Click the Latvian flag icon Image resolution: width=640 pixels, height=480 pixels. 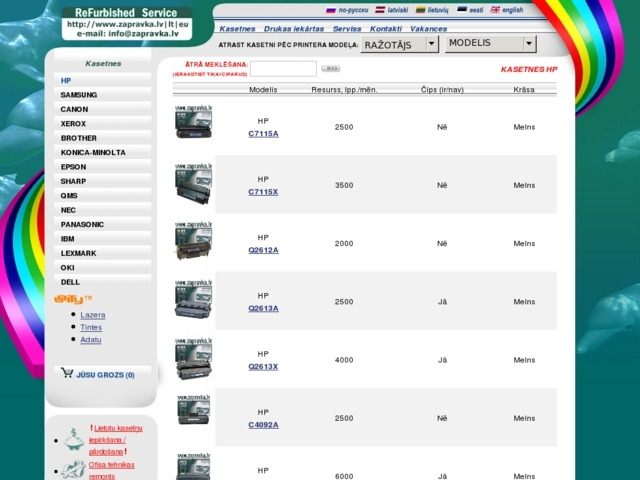click(x=380, y=10)
